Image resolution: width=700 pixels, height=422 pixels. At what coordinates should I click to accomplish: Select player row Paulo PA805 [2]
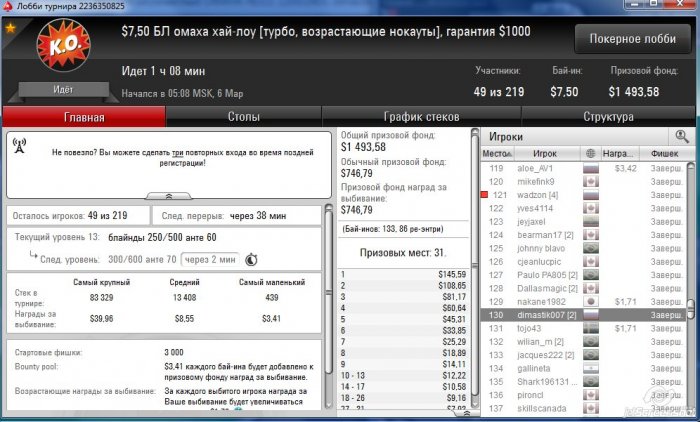pyautogui.click(x=583, y=275)
